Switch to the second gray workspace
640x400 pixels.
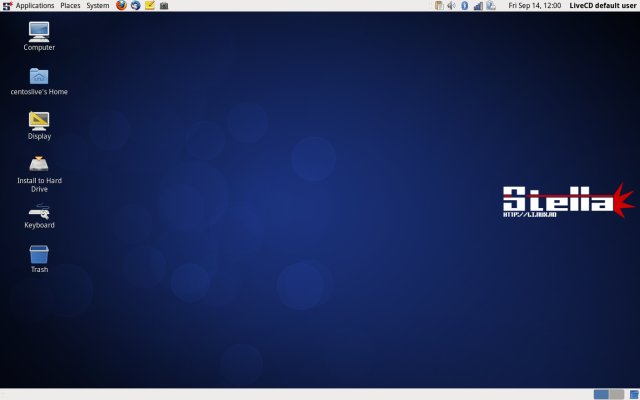click(x=616, y=394)
